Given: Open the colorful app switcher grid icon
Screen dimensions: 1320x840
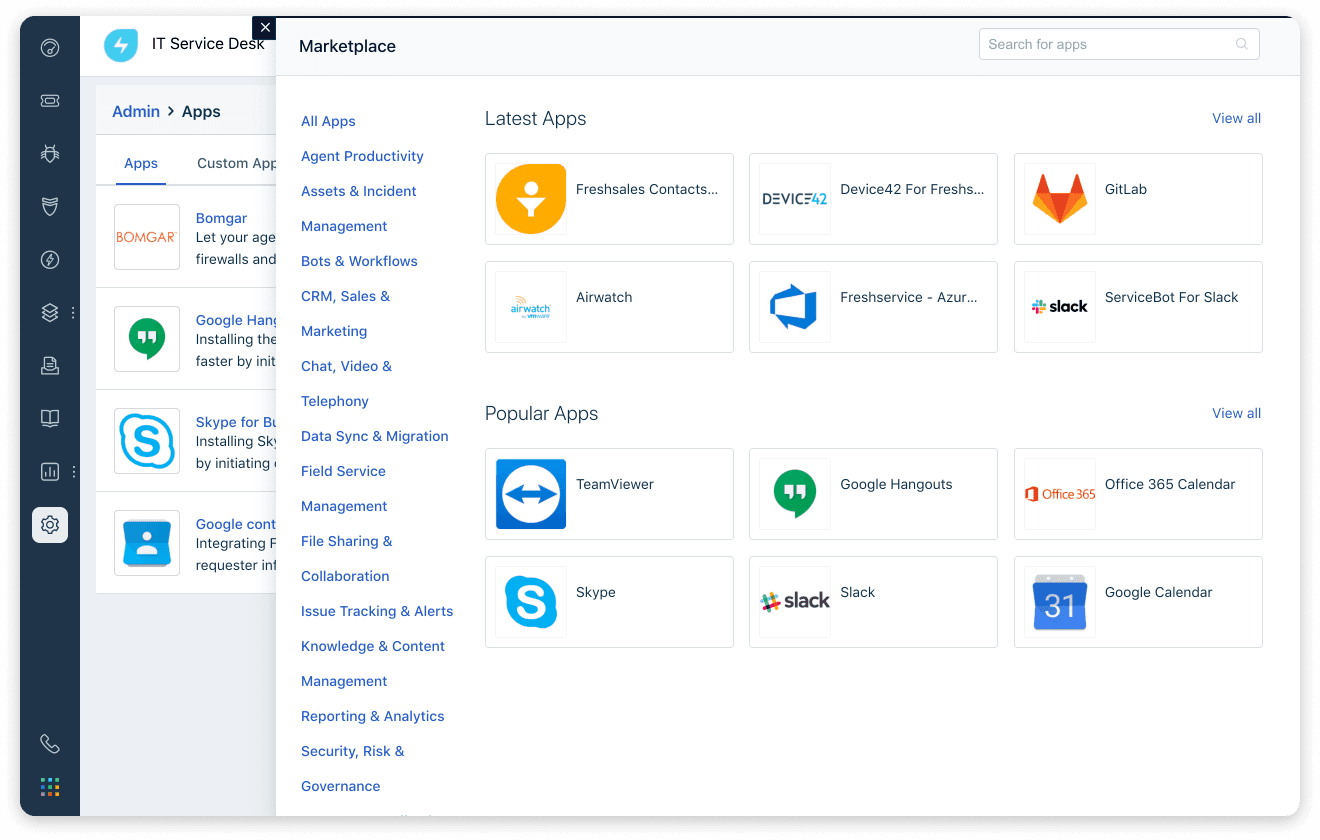Looking at the screenshot, I should click(x=50, y=787).
